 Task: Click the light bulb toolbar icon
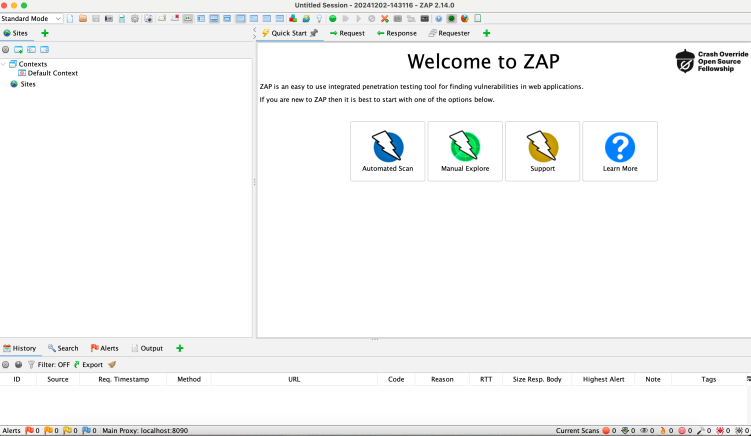(x=319, y=19)
